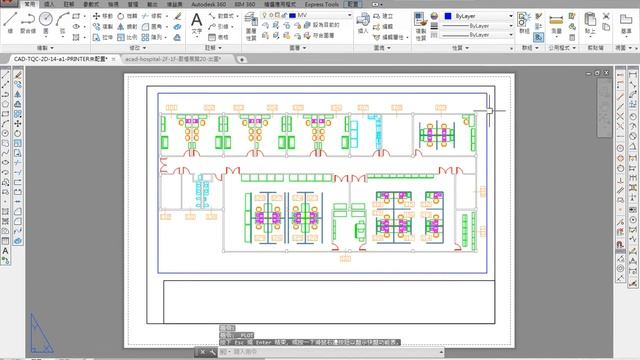Switch to the acad-hospital drawing file tab
The height and width of the screenshot is (360, 640).
pos(173,59)
